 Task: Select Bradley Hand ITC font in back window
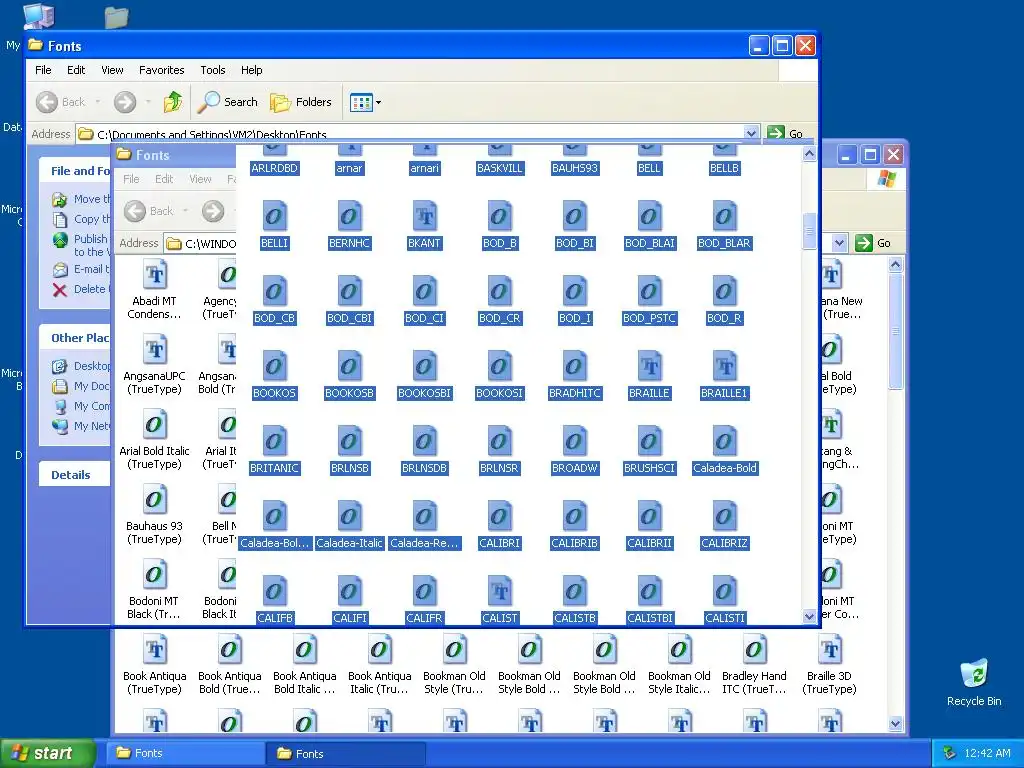[754, 651]
